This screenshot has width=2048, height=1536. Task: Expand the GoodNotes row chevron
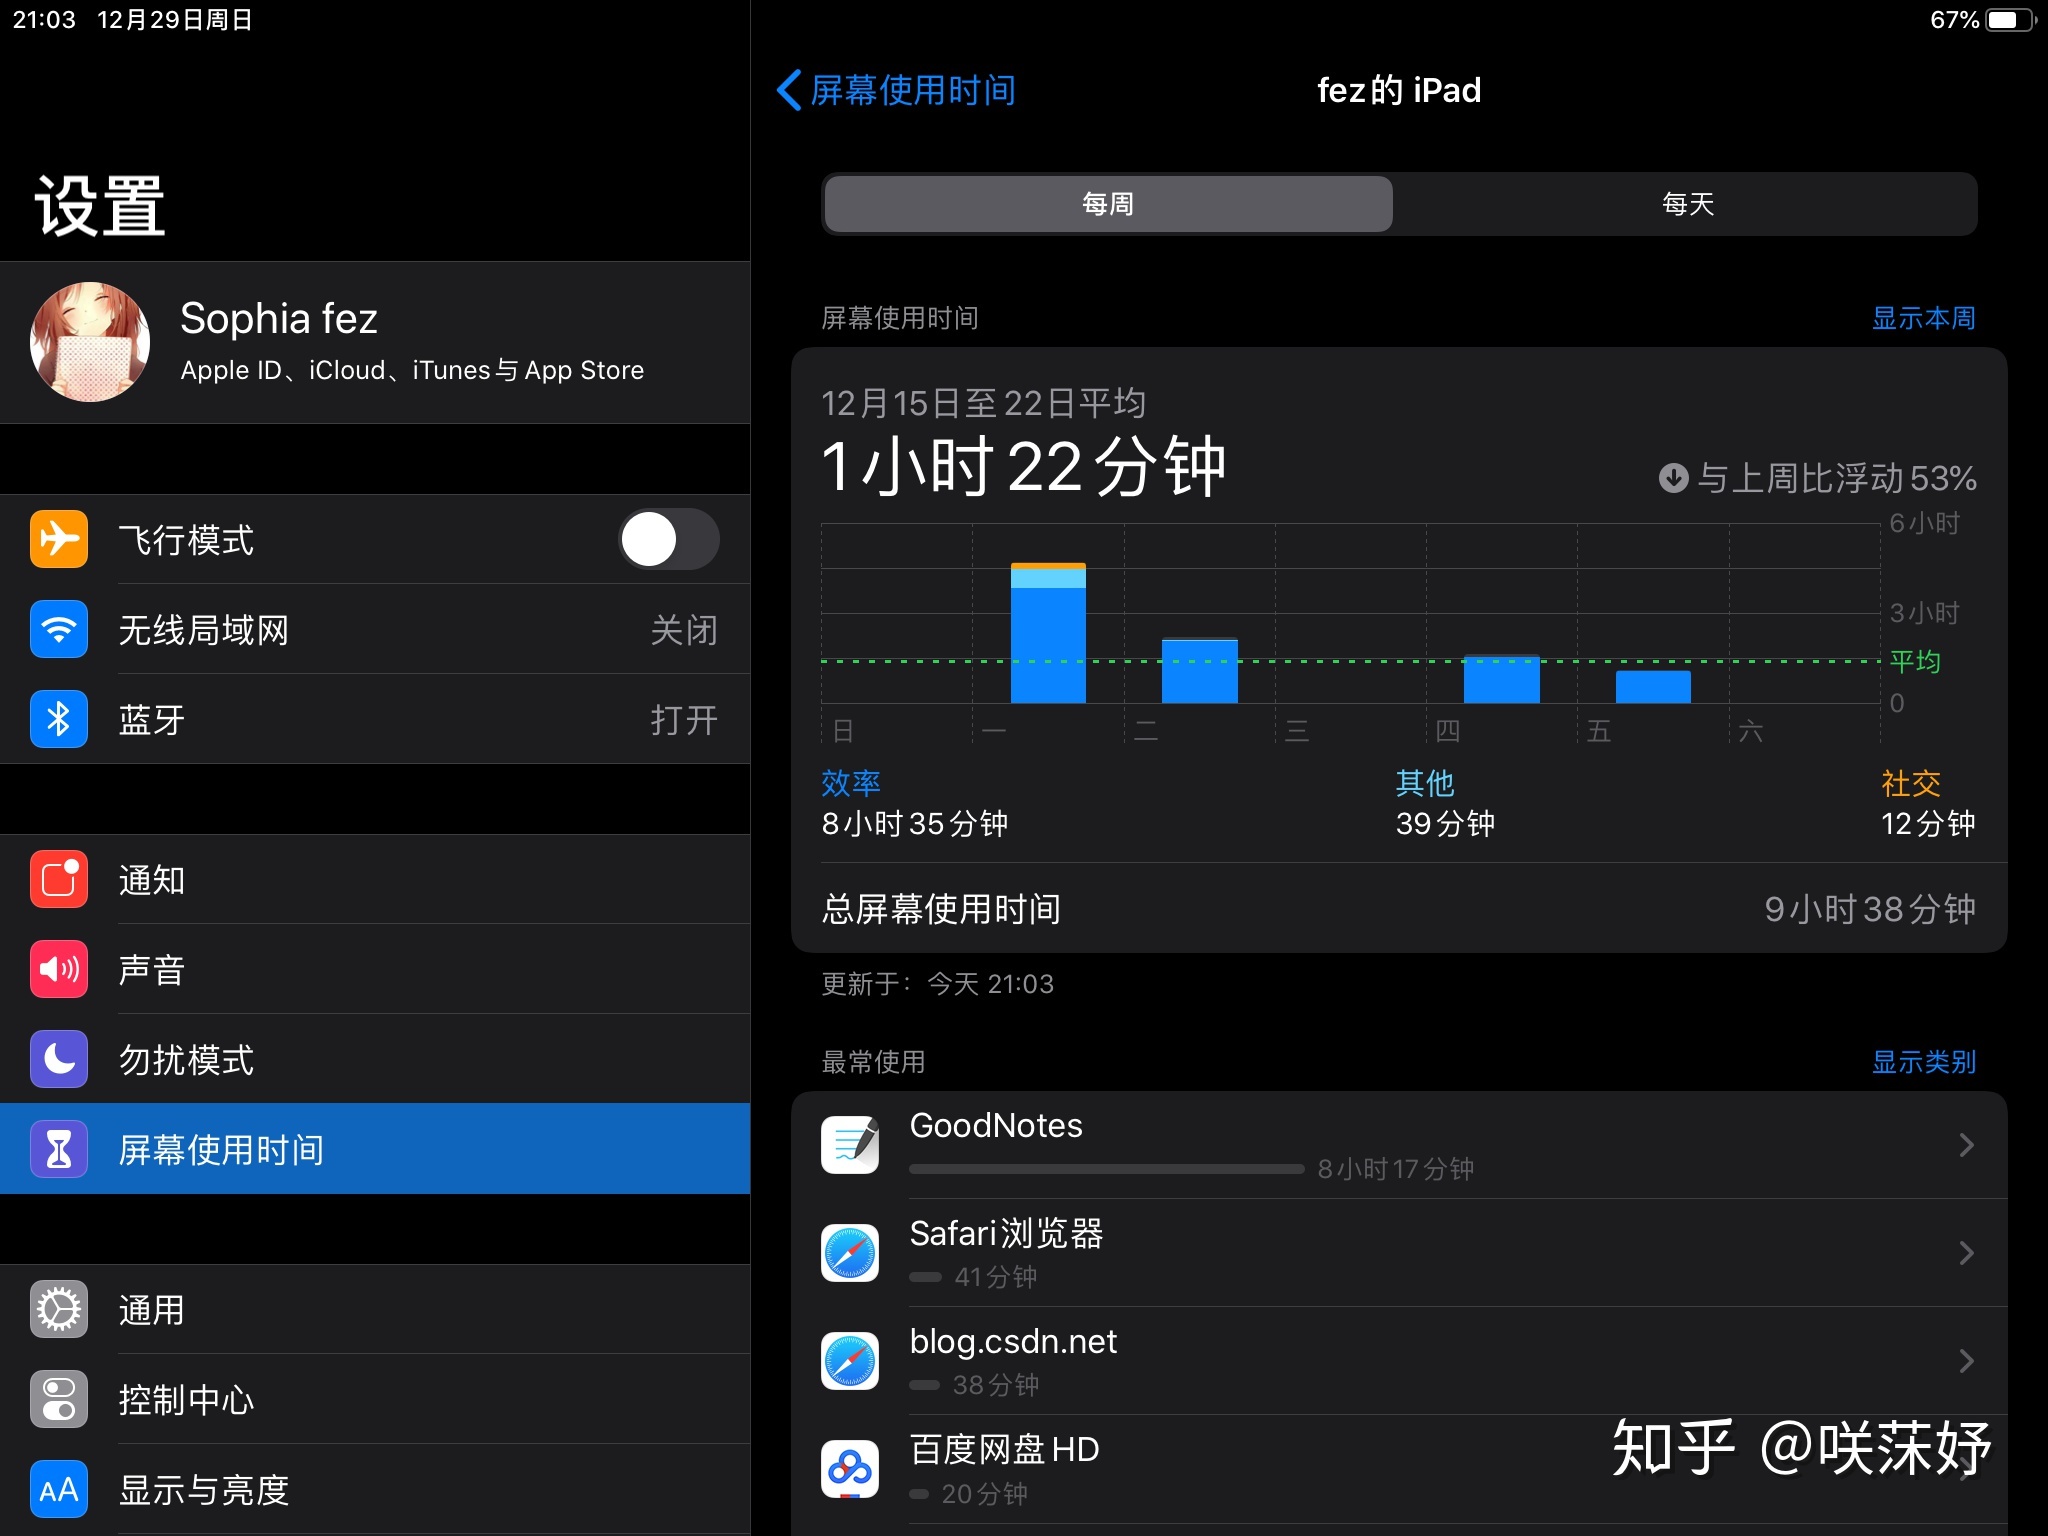pos(1966,1145)
